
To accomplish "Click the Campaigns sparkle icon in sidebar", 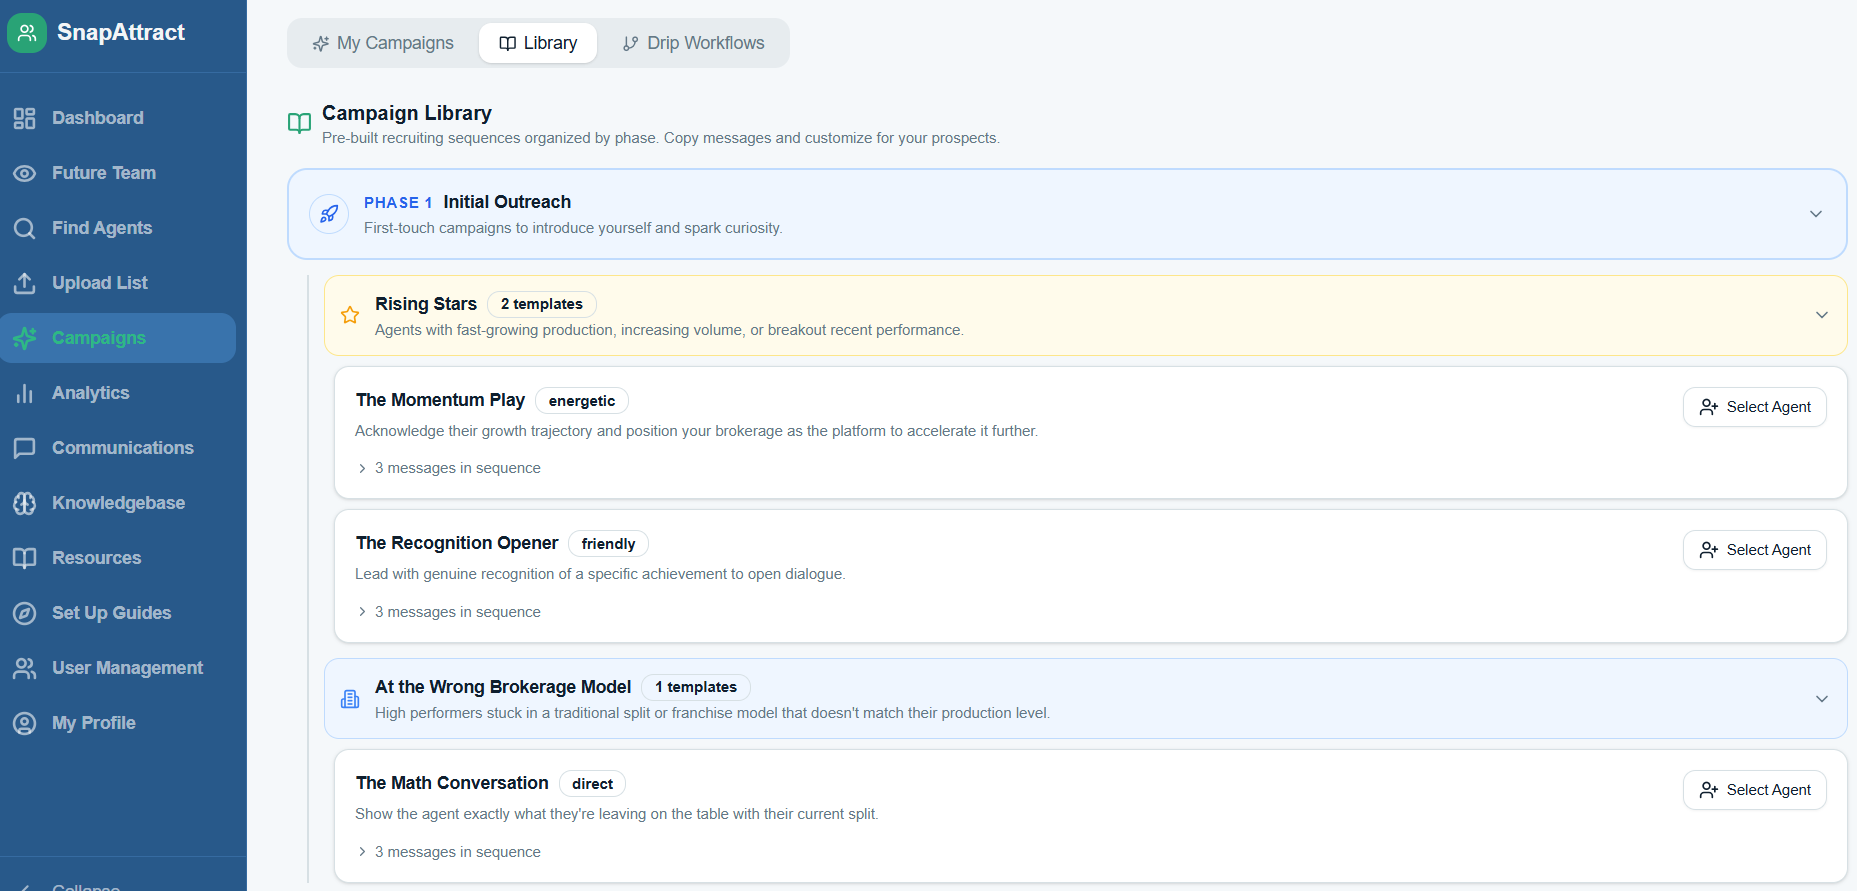I will tap(25, 338).
